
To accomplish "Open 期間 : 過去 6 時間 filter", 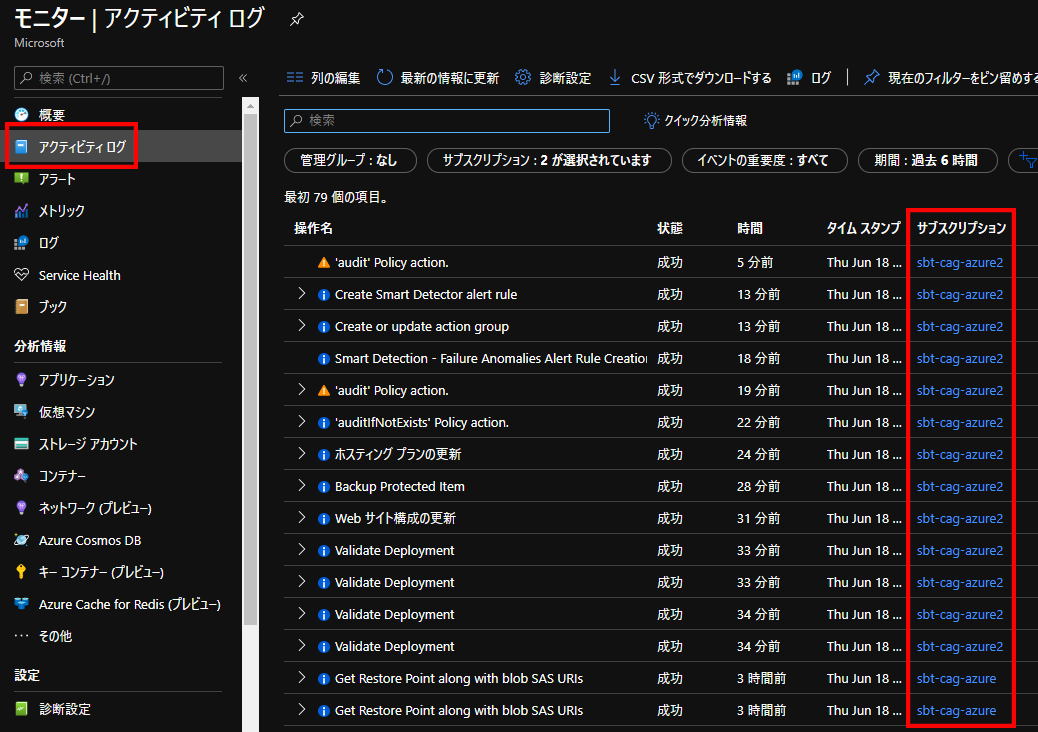I will pyautogui.click(x=927, y=160).
